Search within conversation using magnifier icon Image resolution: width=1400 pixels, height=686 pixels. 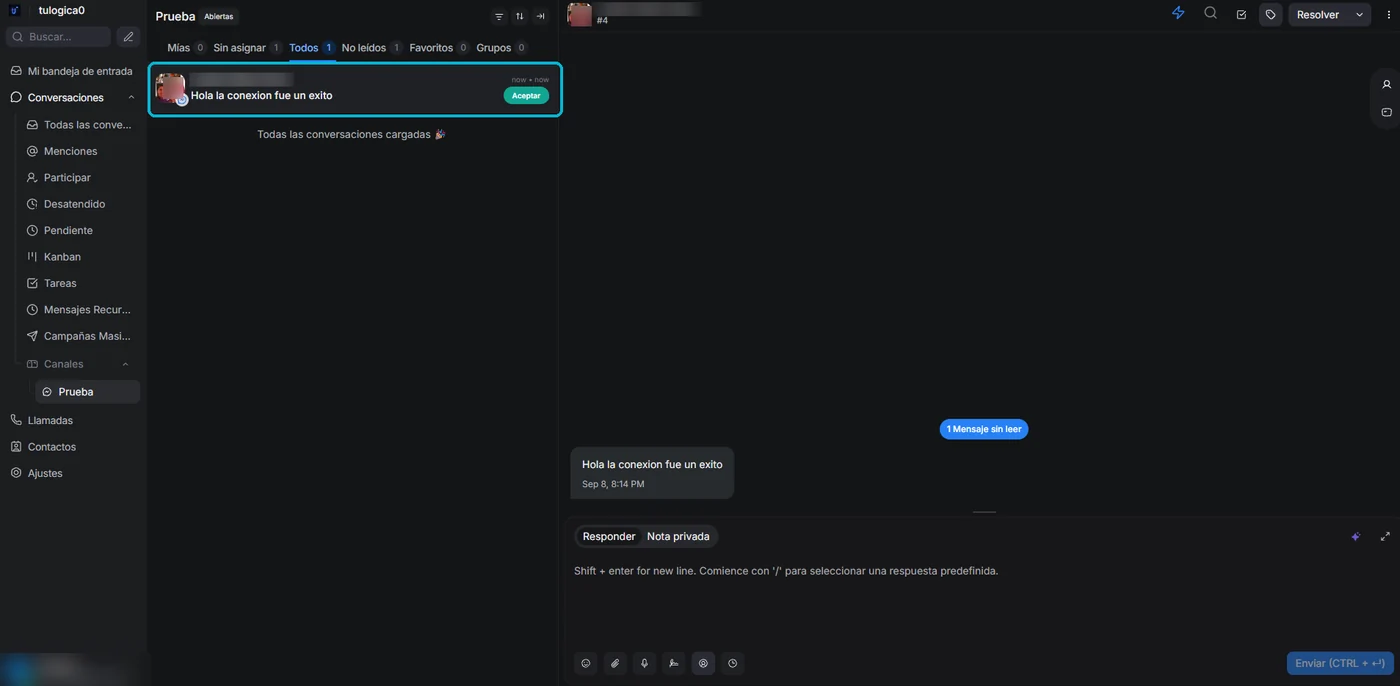point(1210,14)
